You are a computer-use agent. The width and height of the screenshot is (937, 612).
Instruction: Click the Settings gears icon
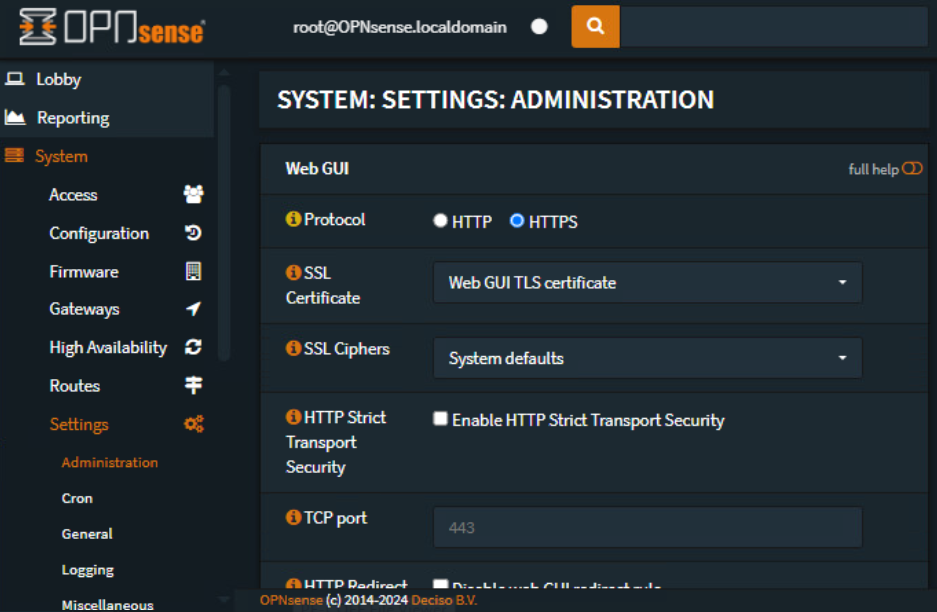(194, 424)
